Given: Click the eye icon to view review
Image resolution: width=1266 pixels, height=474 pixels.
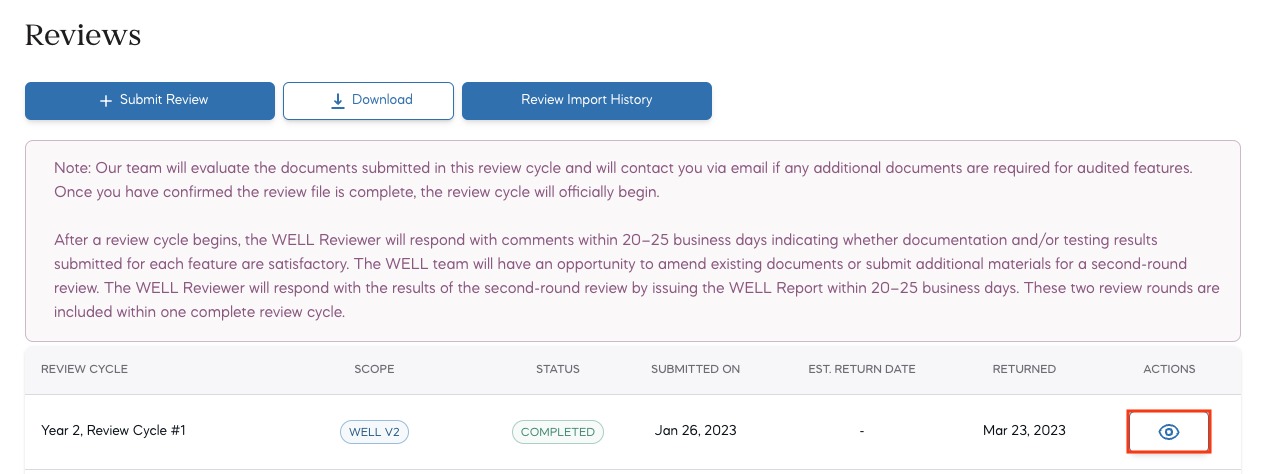Looking at the screenshot, I should coord(1169,432).
